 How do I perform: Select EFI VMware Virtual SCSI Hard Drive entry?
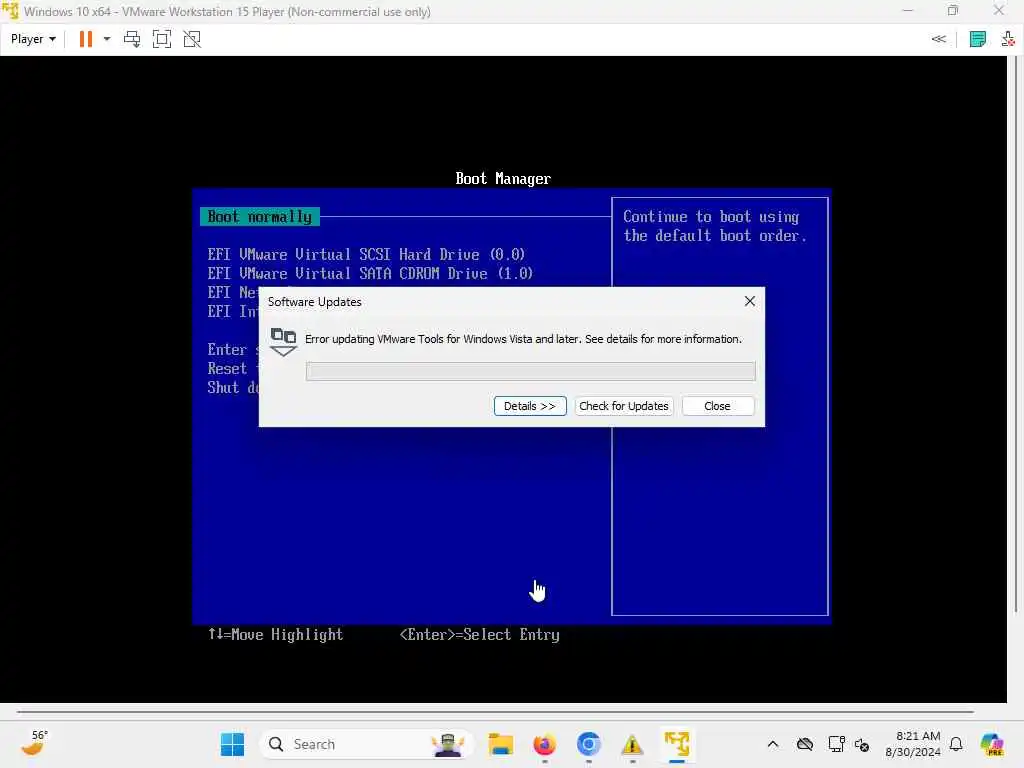point(366,254)
